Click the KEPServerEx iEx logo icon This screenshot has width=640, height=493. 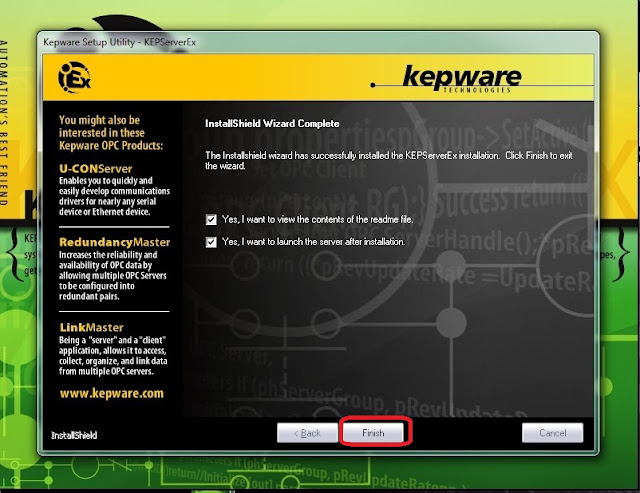(74, 77)
